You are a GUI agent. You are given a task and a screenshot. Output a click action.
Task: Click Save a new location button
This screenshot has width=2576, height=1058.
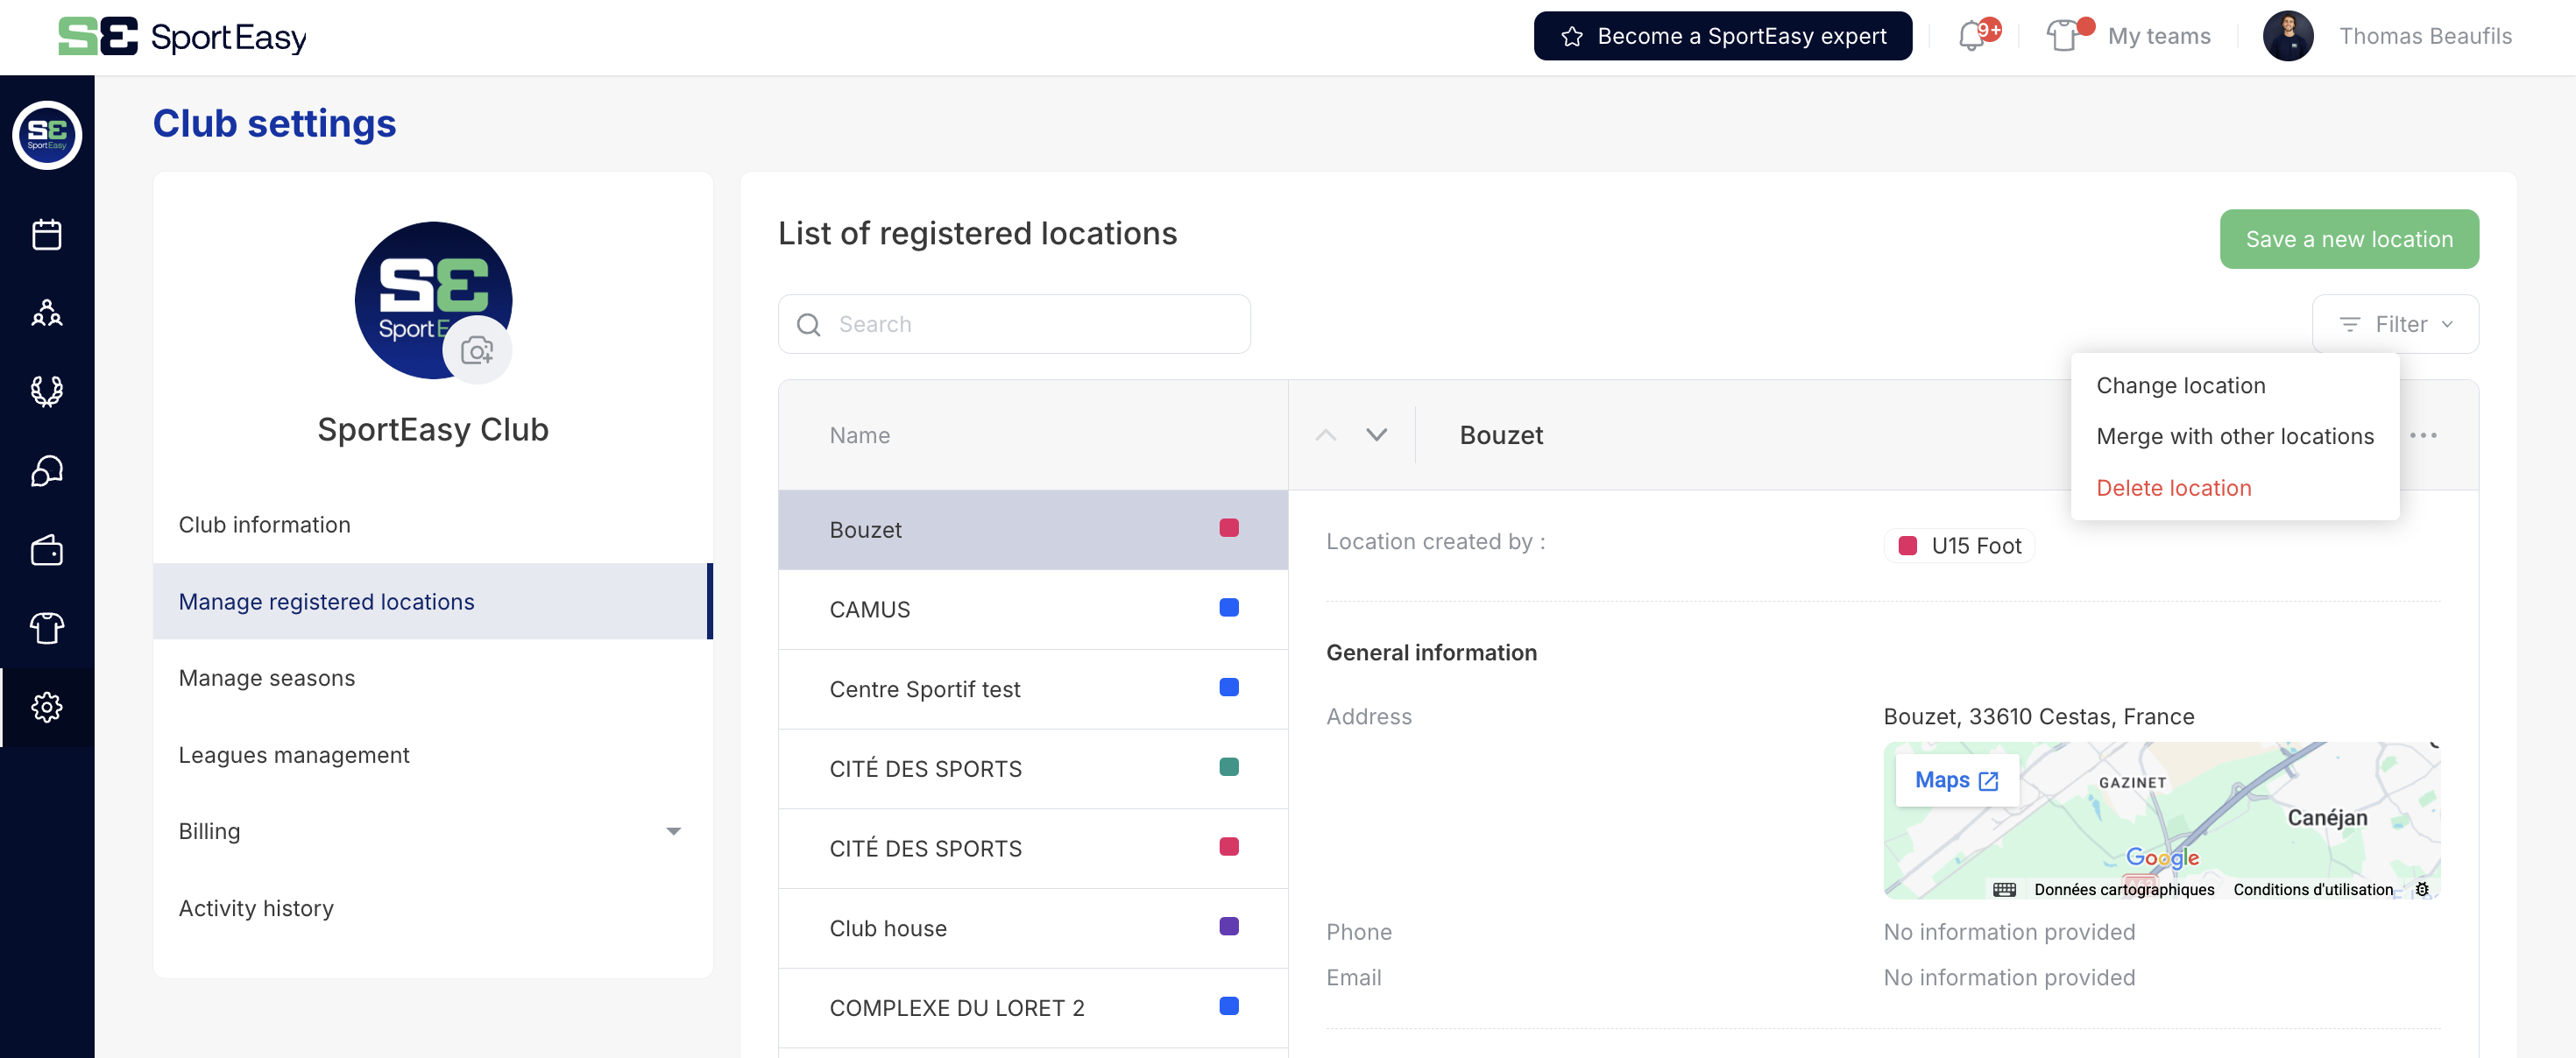2348,239
